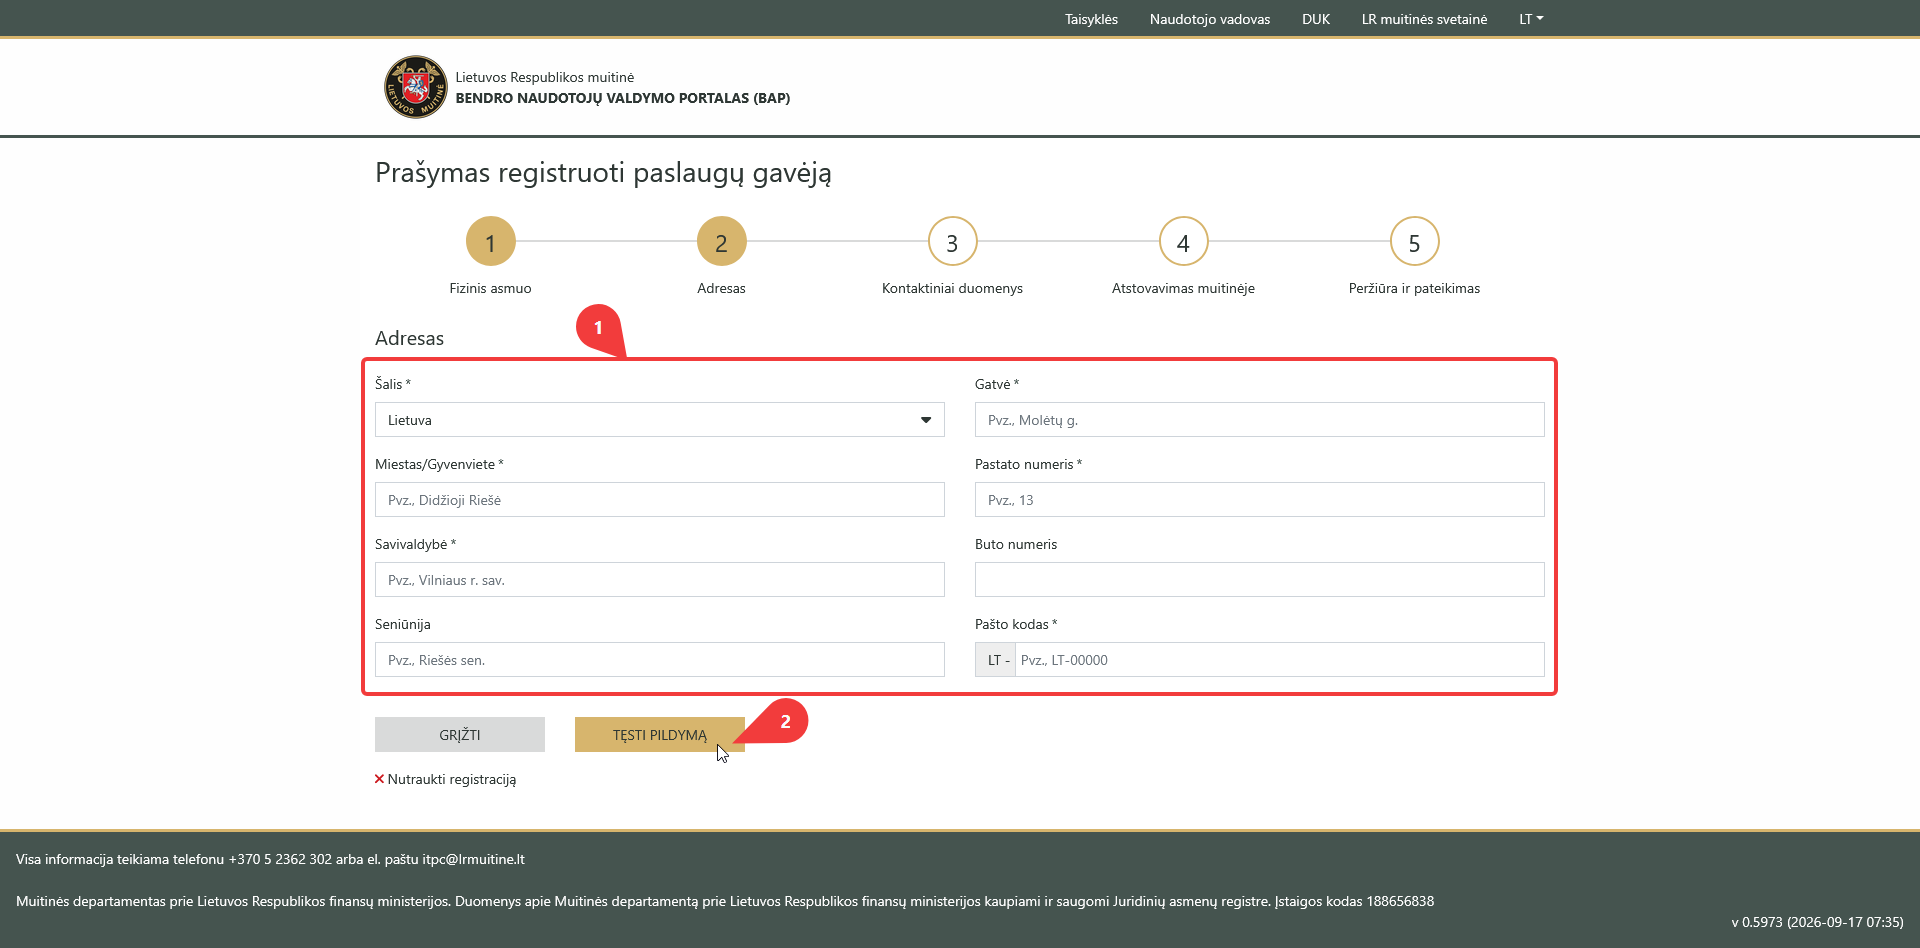This screenshot has height=948, width=1920.
Task: Click the BENDRO NAUDOTOJŲ VALDYMO PORTALAS title
Action: click(x=623, y=98)
